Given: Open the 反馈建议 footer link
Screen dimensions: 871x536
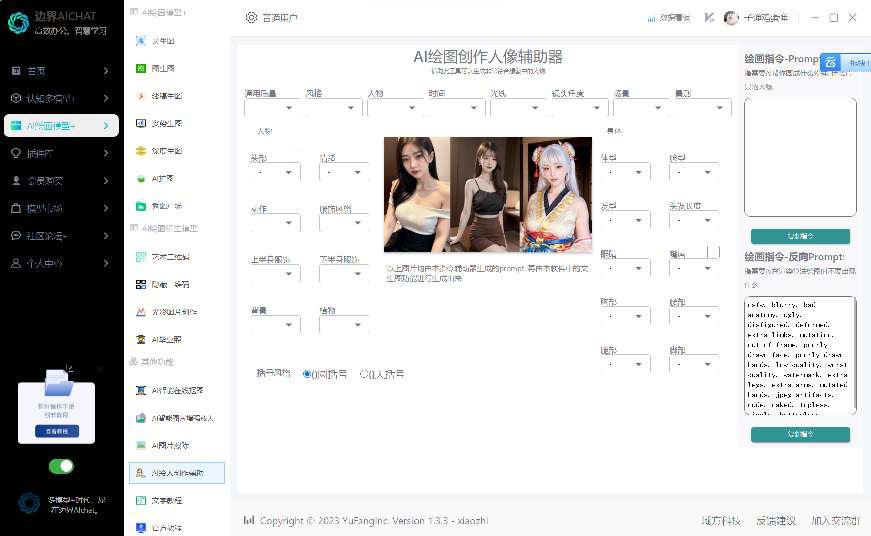Looking at the screenshot, I should pyautogui.click(x=776, y=520).
